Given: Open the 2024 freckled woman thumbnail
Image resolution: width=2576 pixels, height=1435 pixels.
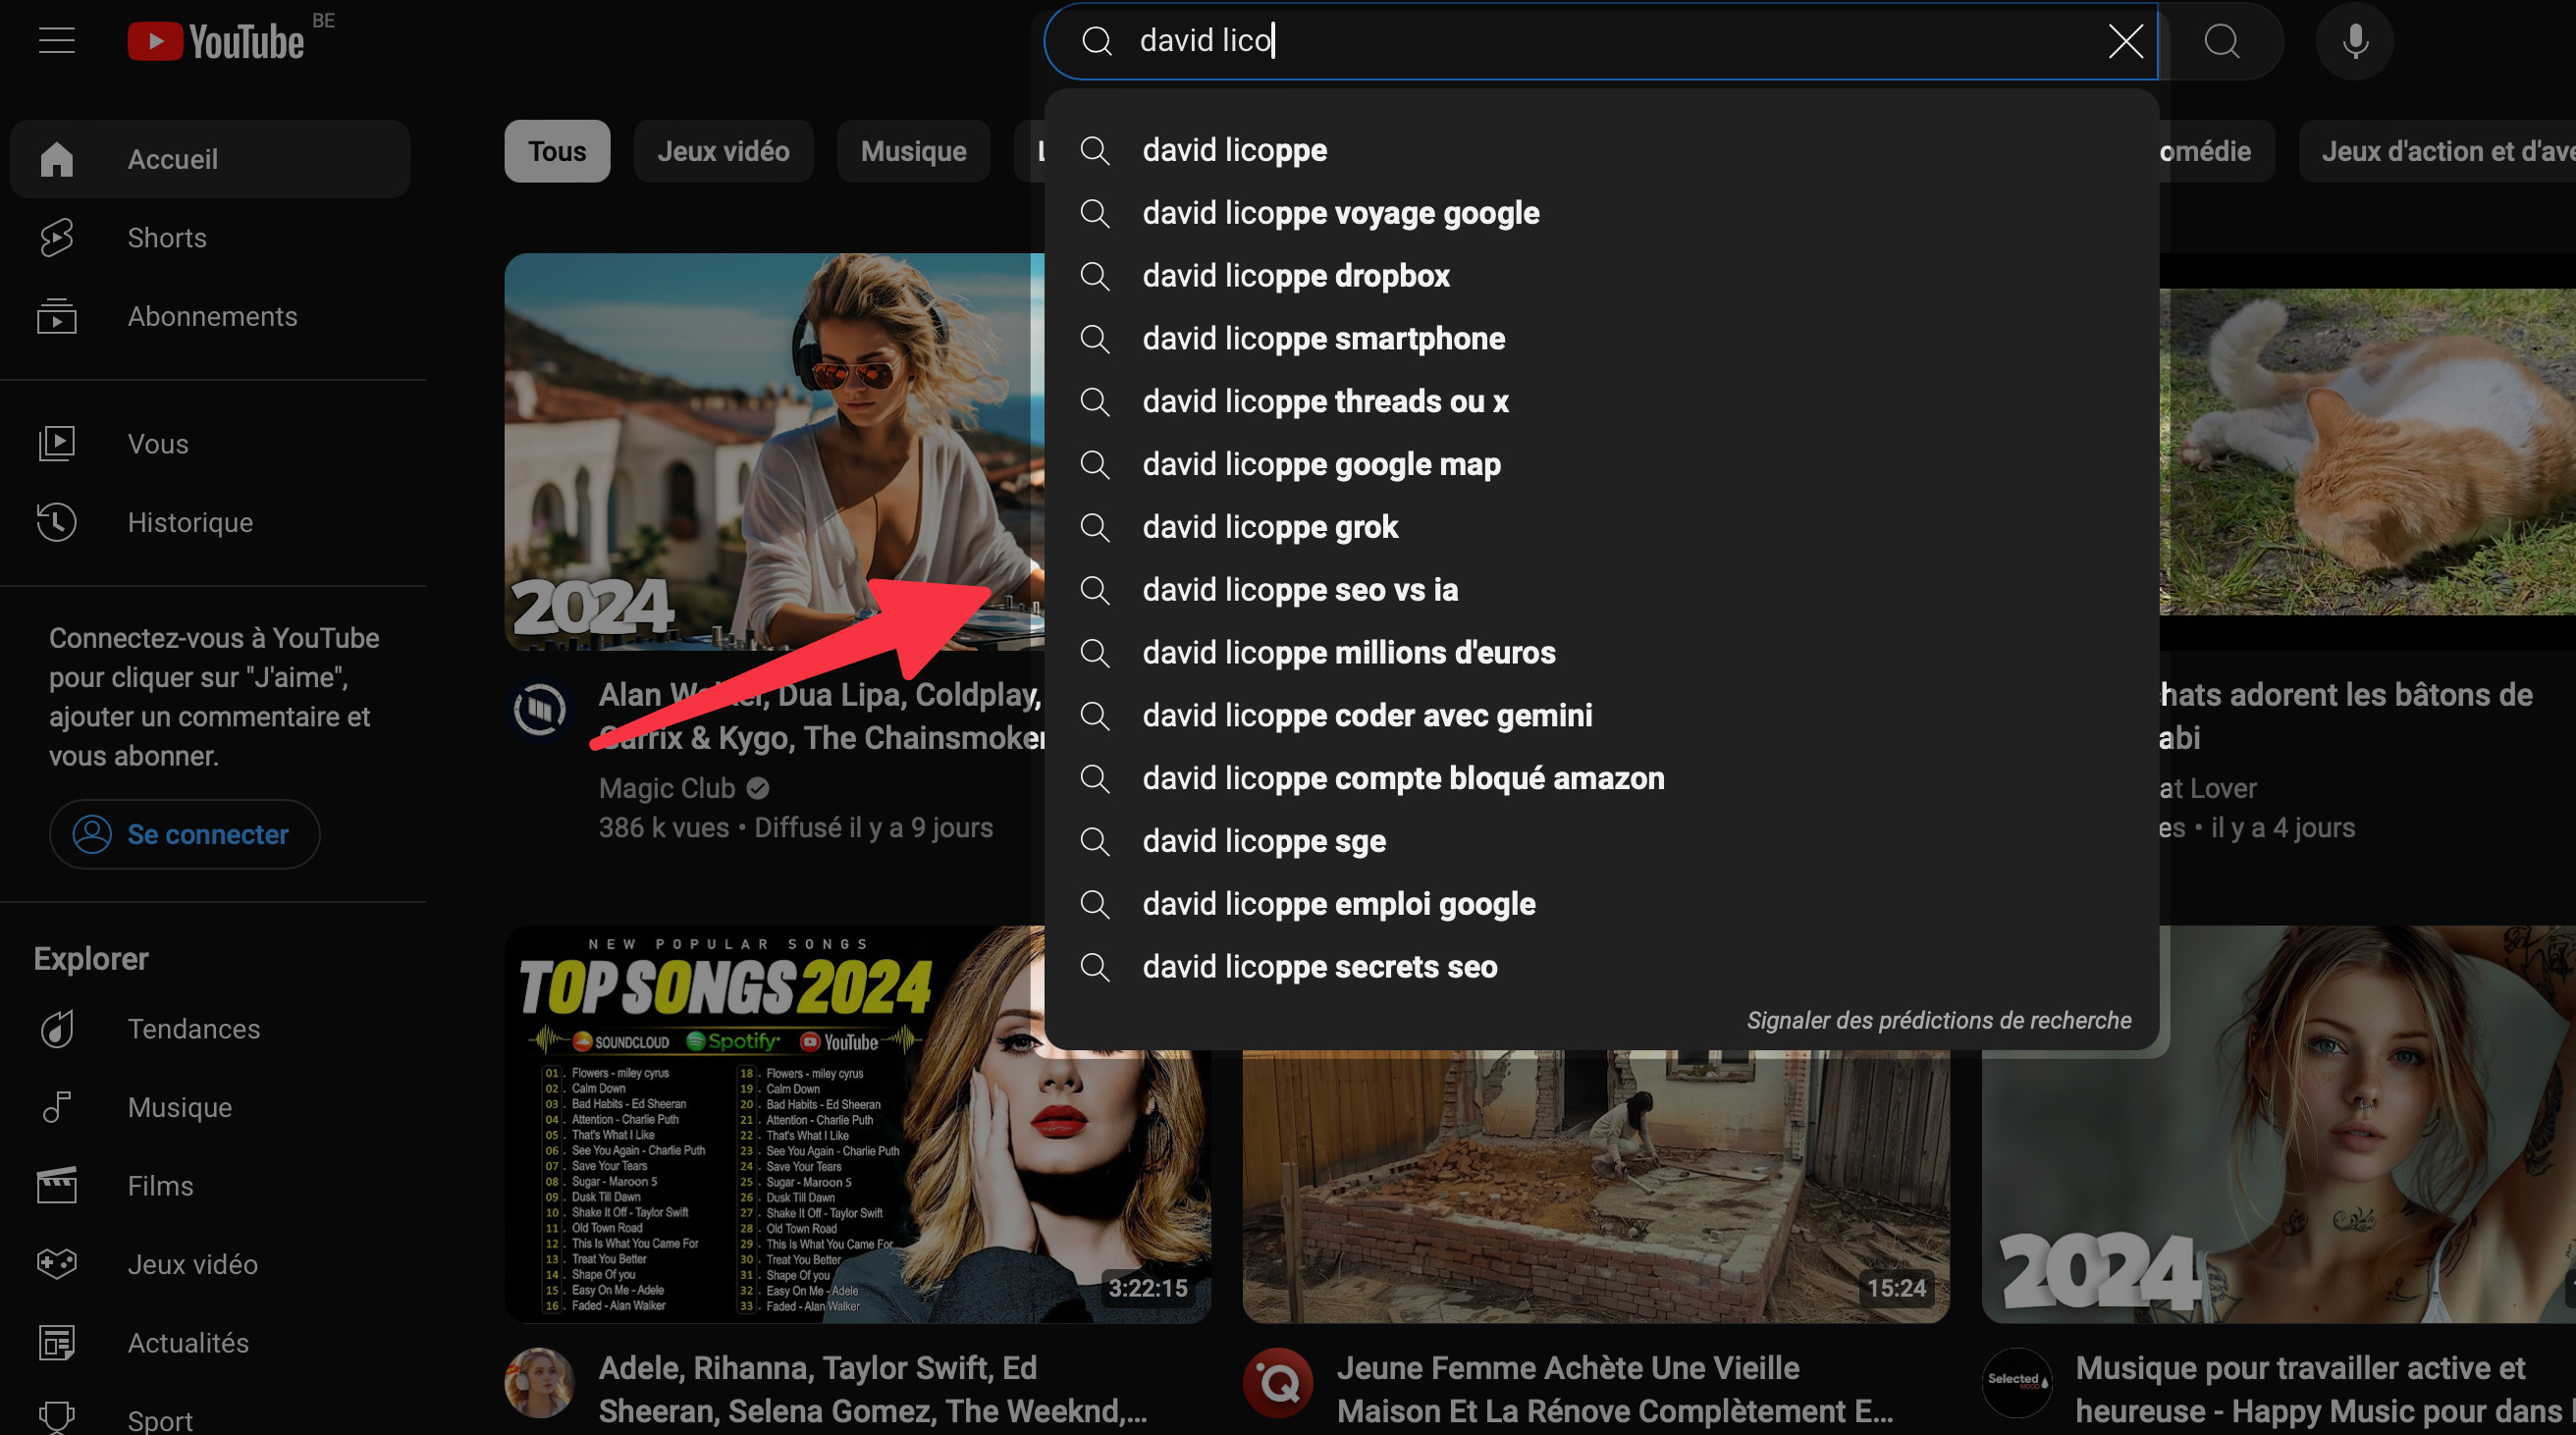Looking at the screenshot, I should (2279, 1124).
